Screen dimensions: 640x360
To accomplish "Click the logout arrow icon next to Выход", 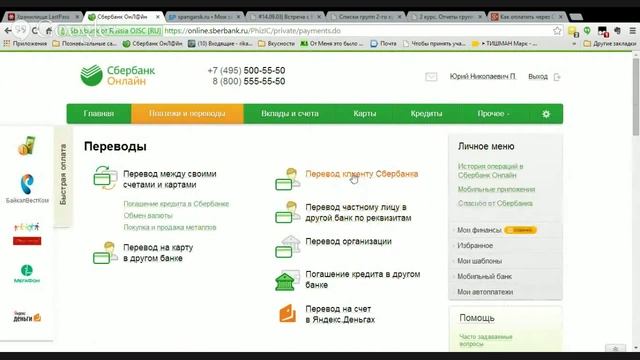I will pyautogui.click(x=557, y=77).
